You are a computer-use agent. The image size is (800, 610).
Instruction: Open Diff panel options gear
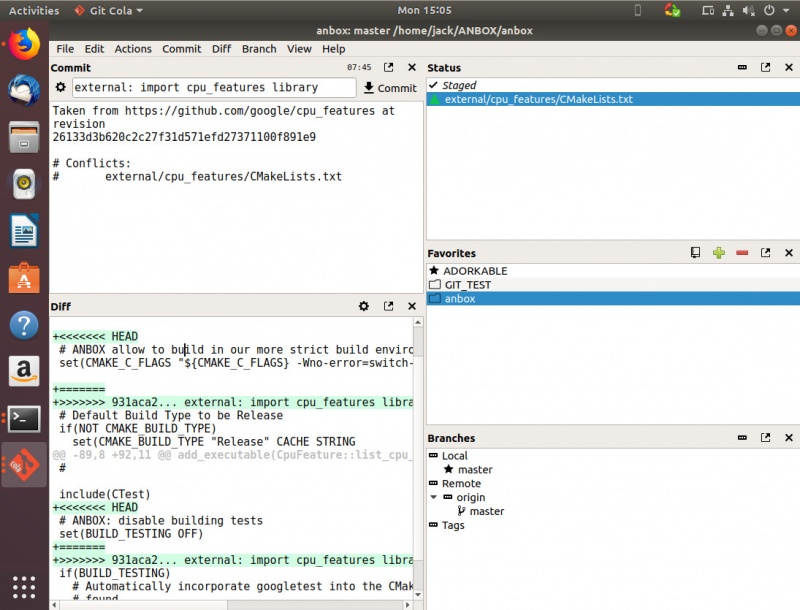(364, 307)
